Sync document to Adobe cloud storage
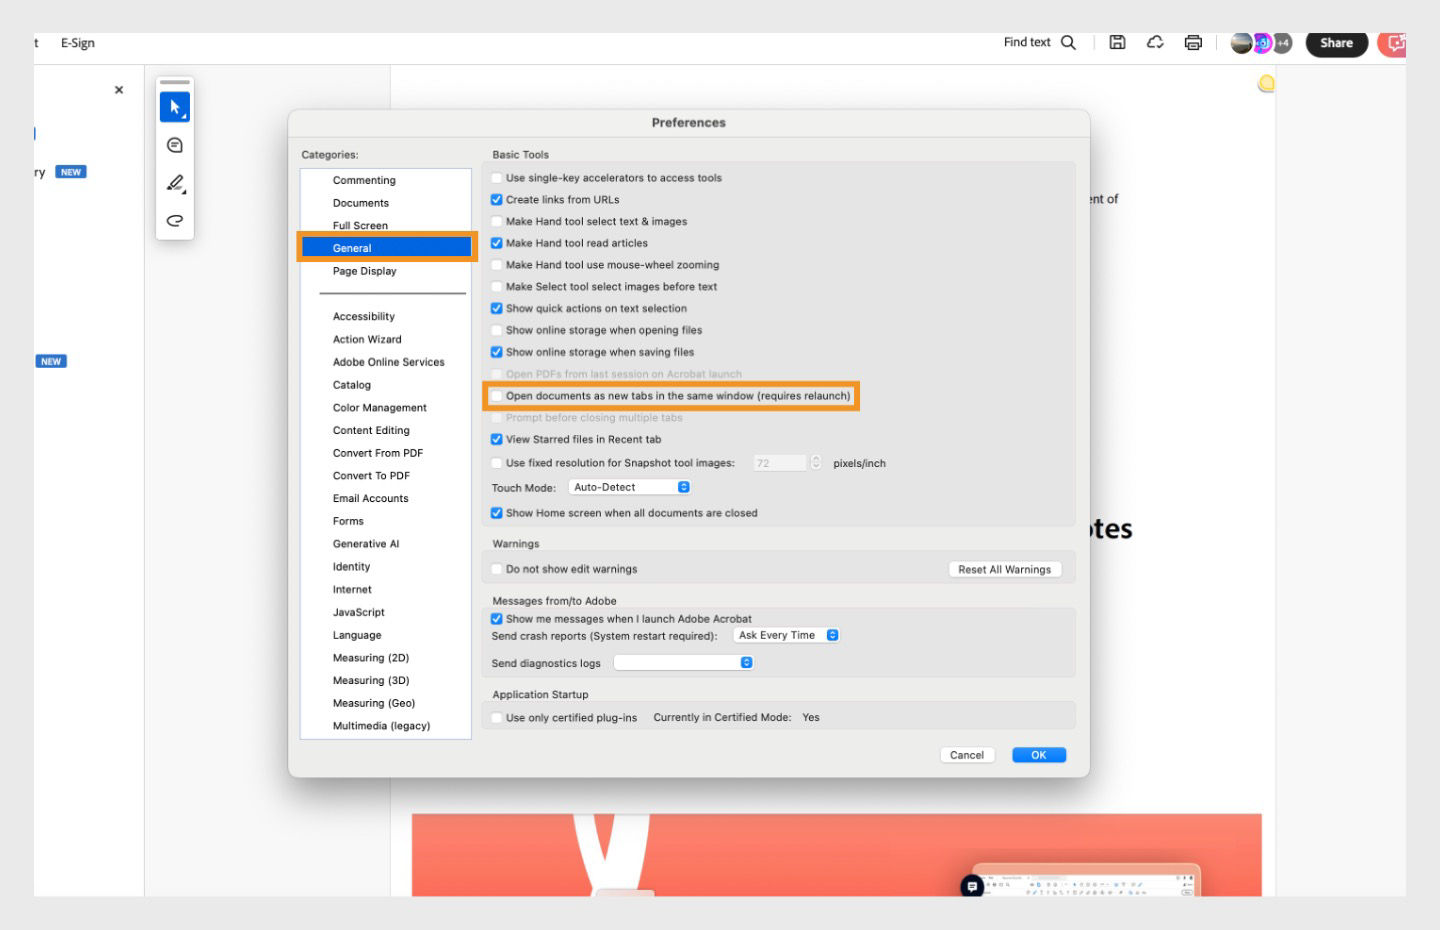The image size is (1440, 930). coord(1155,42)
